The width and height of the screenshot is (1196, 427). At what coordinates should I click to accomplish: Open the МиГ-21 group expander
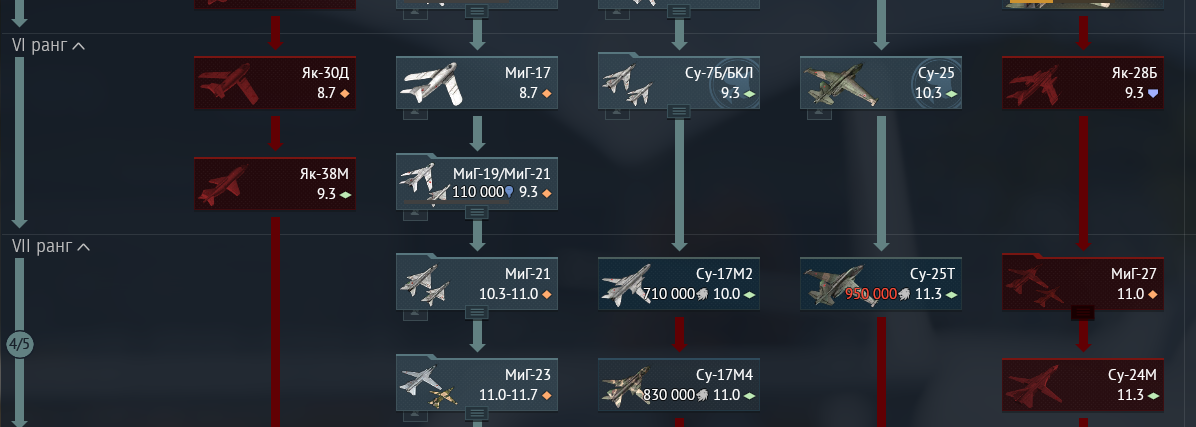click(x=477, y=312)
